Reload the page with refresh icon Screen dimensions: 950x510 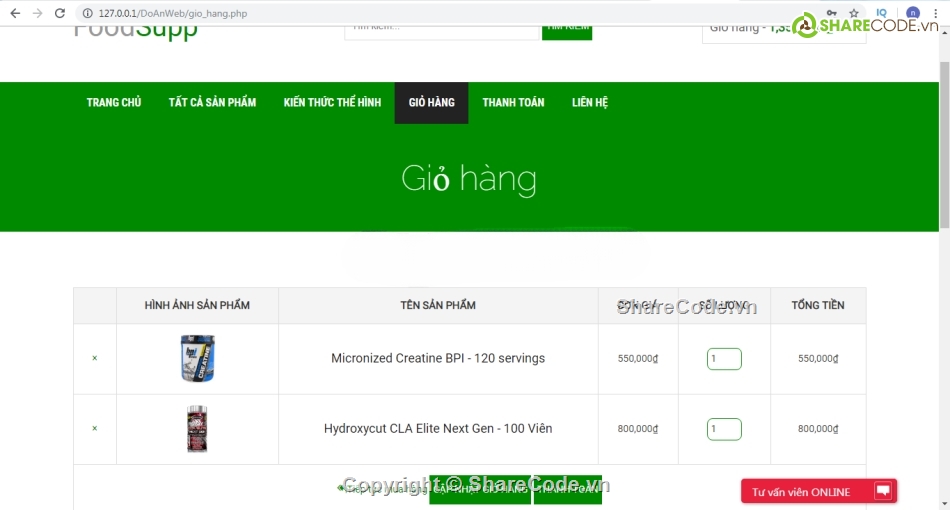click(59, 13)
